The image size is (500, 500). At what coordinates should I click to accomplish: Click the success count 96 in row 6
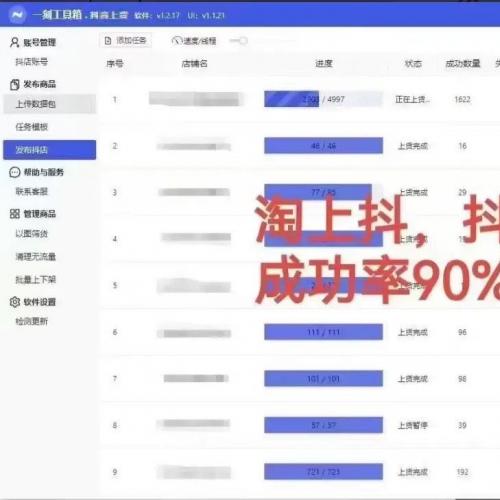(x=462, y=332)
